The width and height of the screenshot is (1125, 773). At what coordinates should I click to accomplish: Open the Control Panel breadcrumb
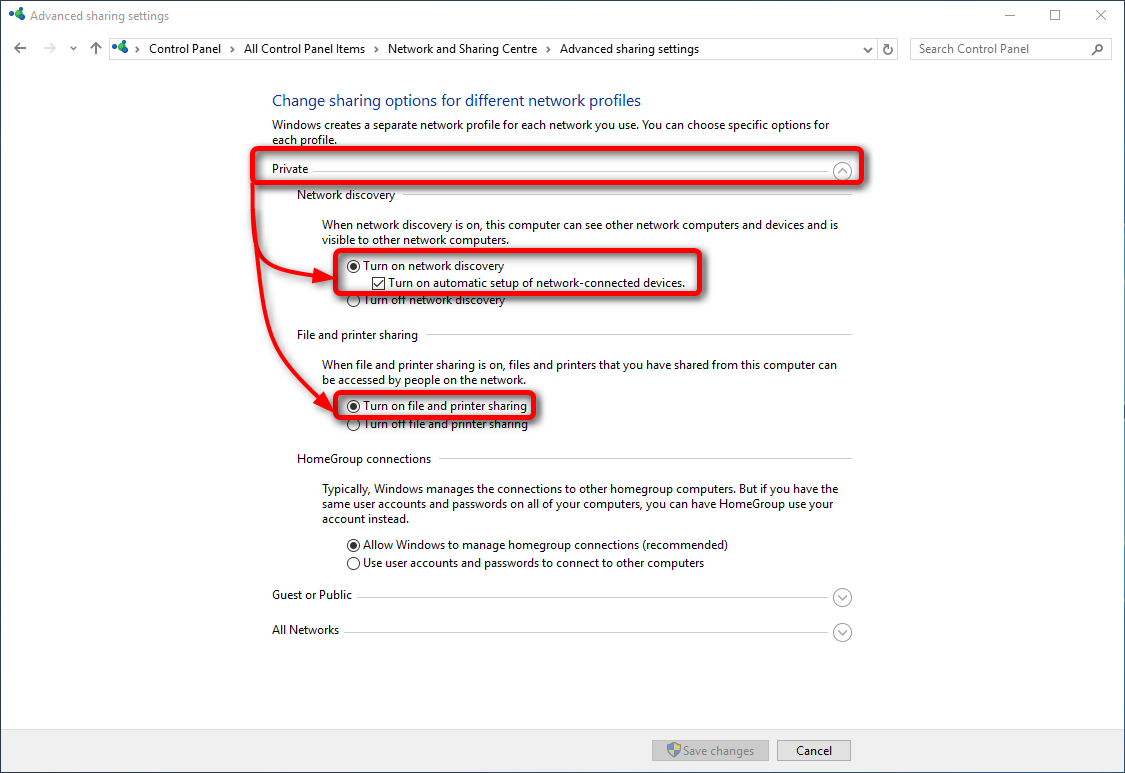pyautogui.click(x=184, y=49)
